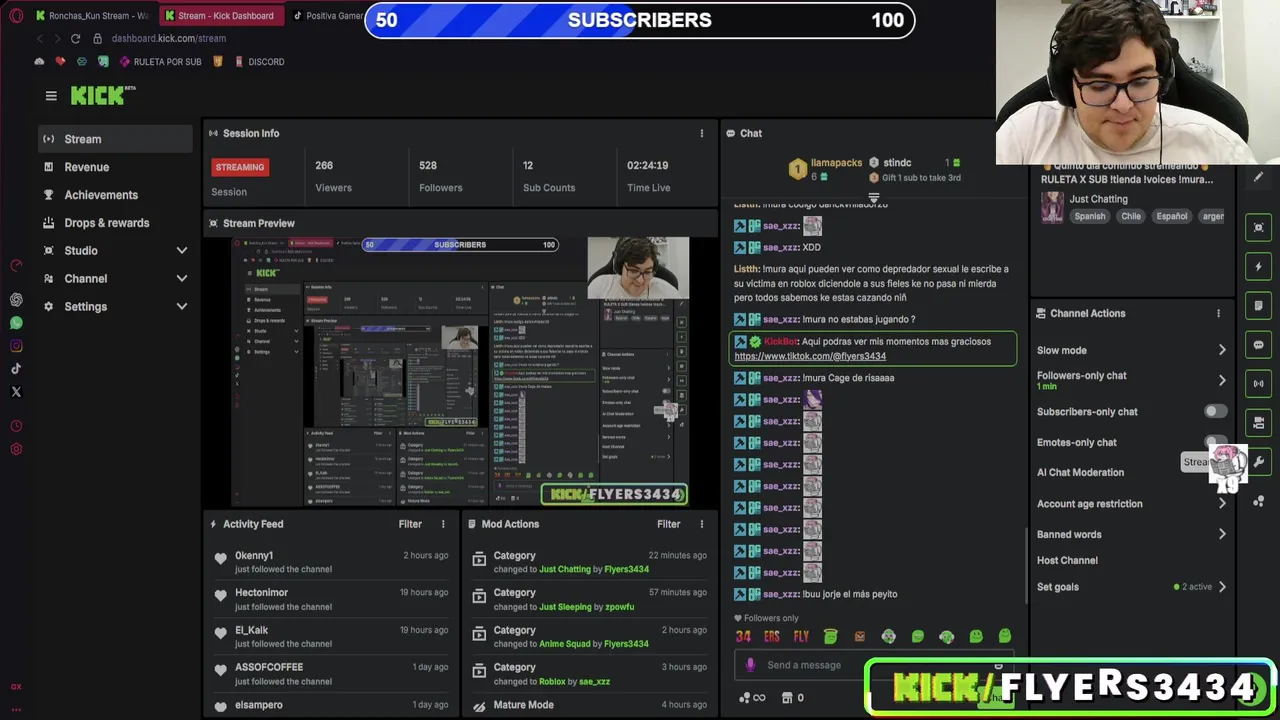1280x720 pixels.
Task: Click Just Chatting category name
Action: tap(1098, 199)
